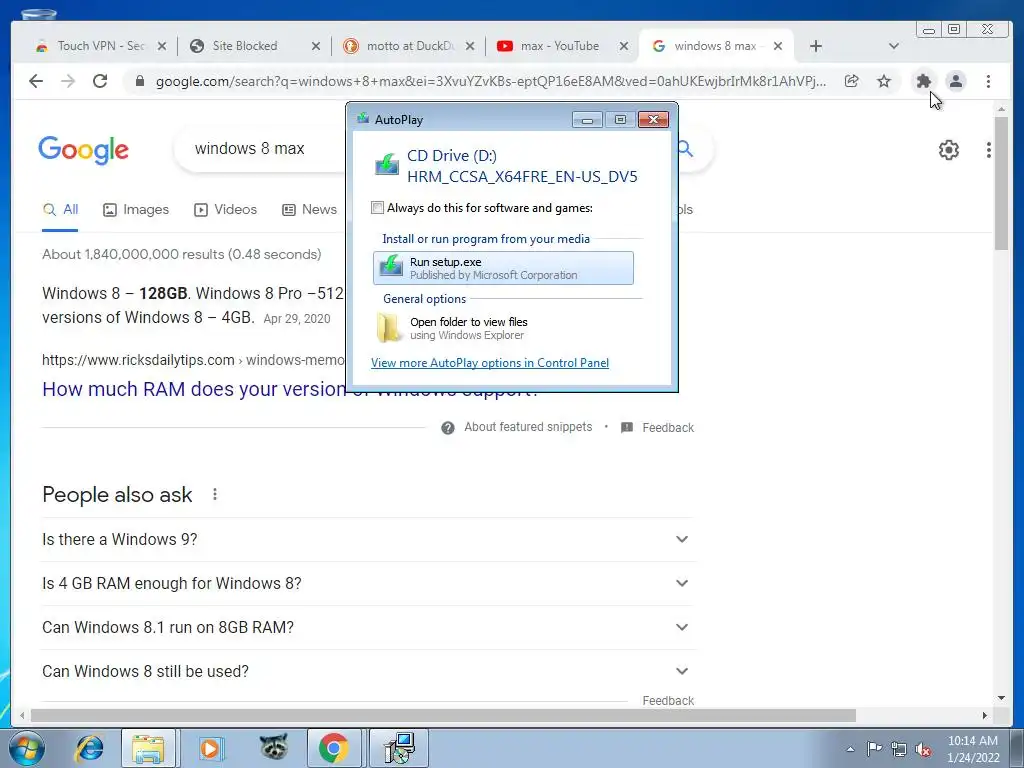Close the windows 8 max tab
The height and width of the screenshot is (768, 1024).
pos(778,46)
